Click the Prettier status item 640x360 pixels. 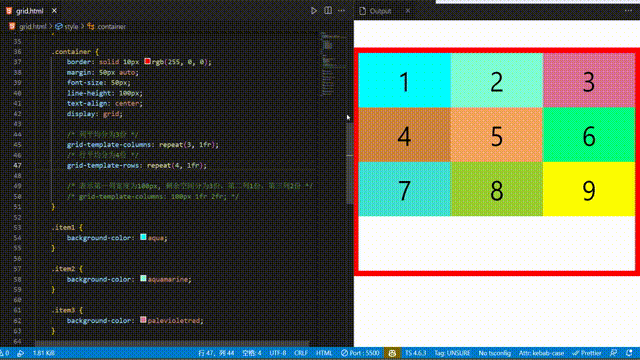pyautogui.click(x=587, y=353)
